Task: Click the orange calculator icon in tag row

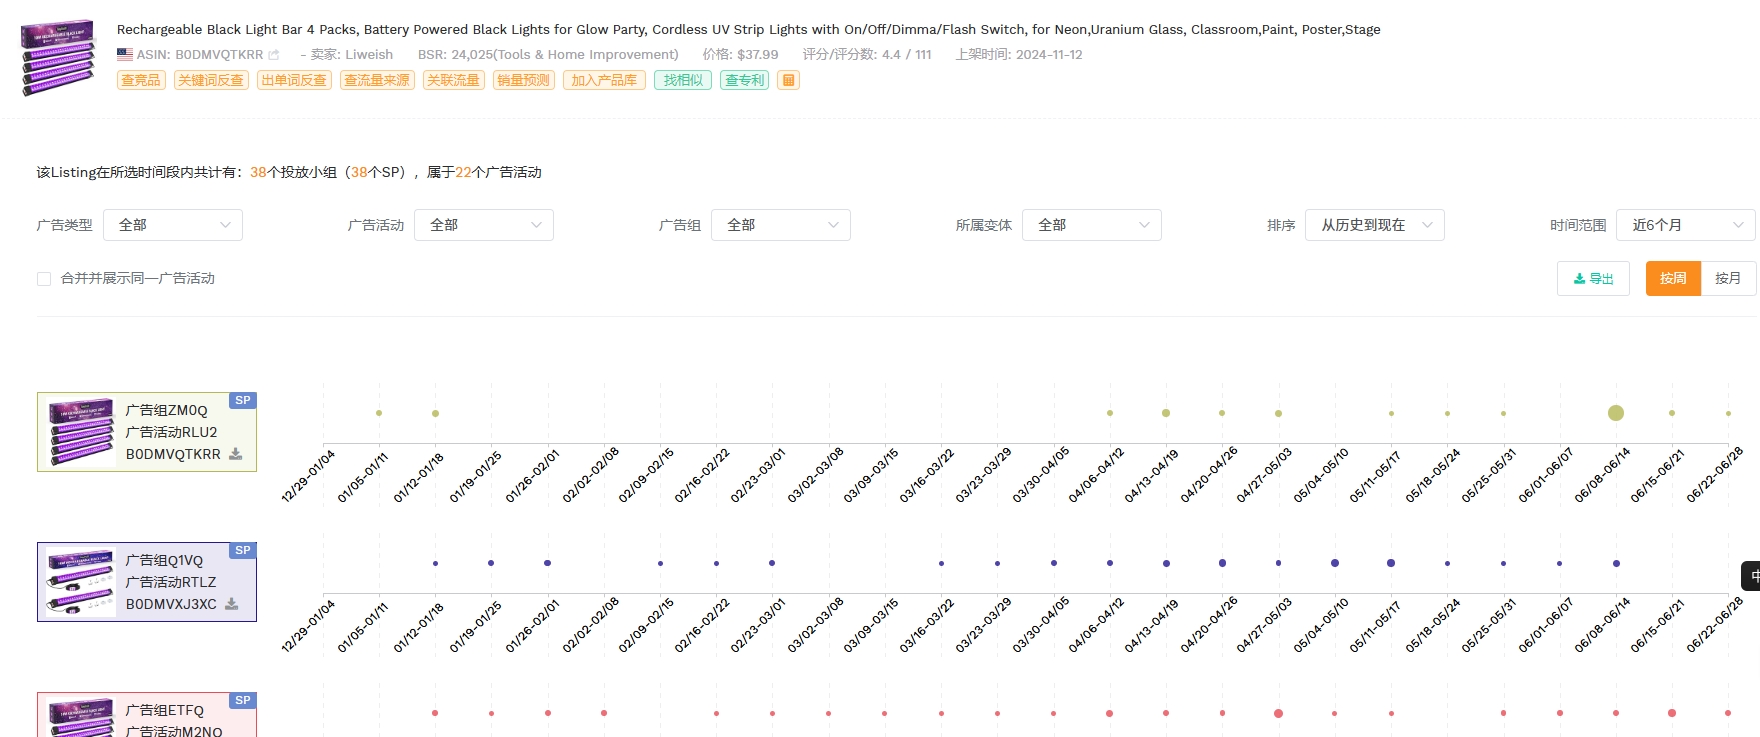Action: click(x=789, y=80)
